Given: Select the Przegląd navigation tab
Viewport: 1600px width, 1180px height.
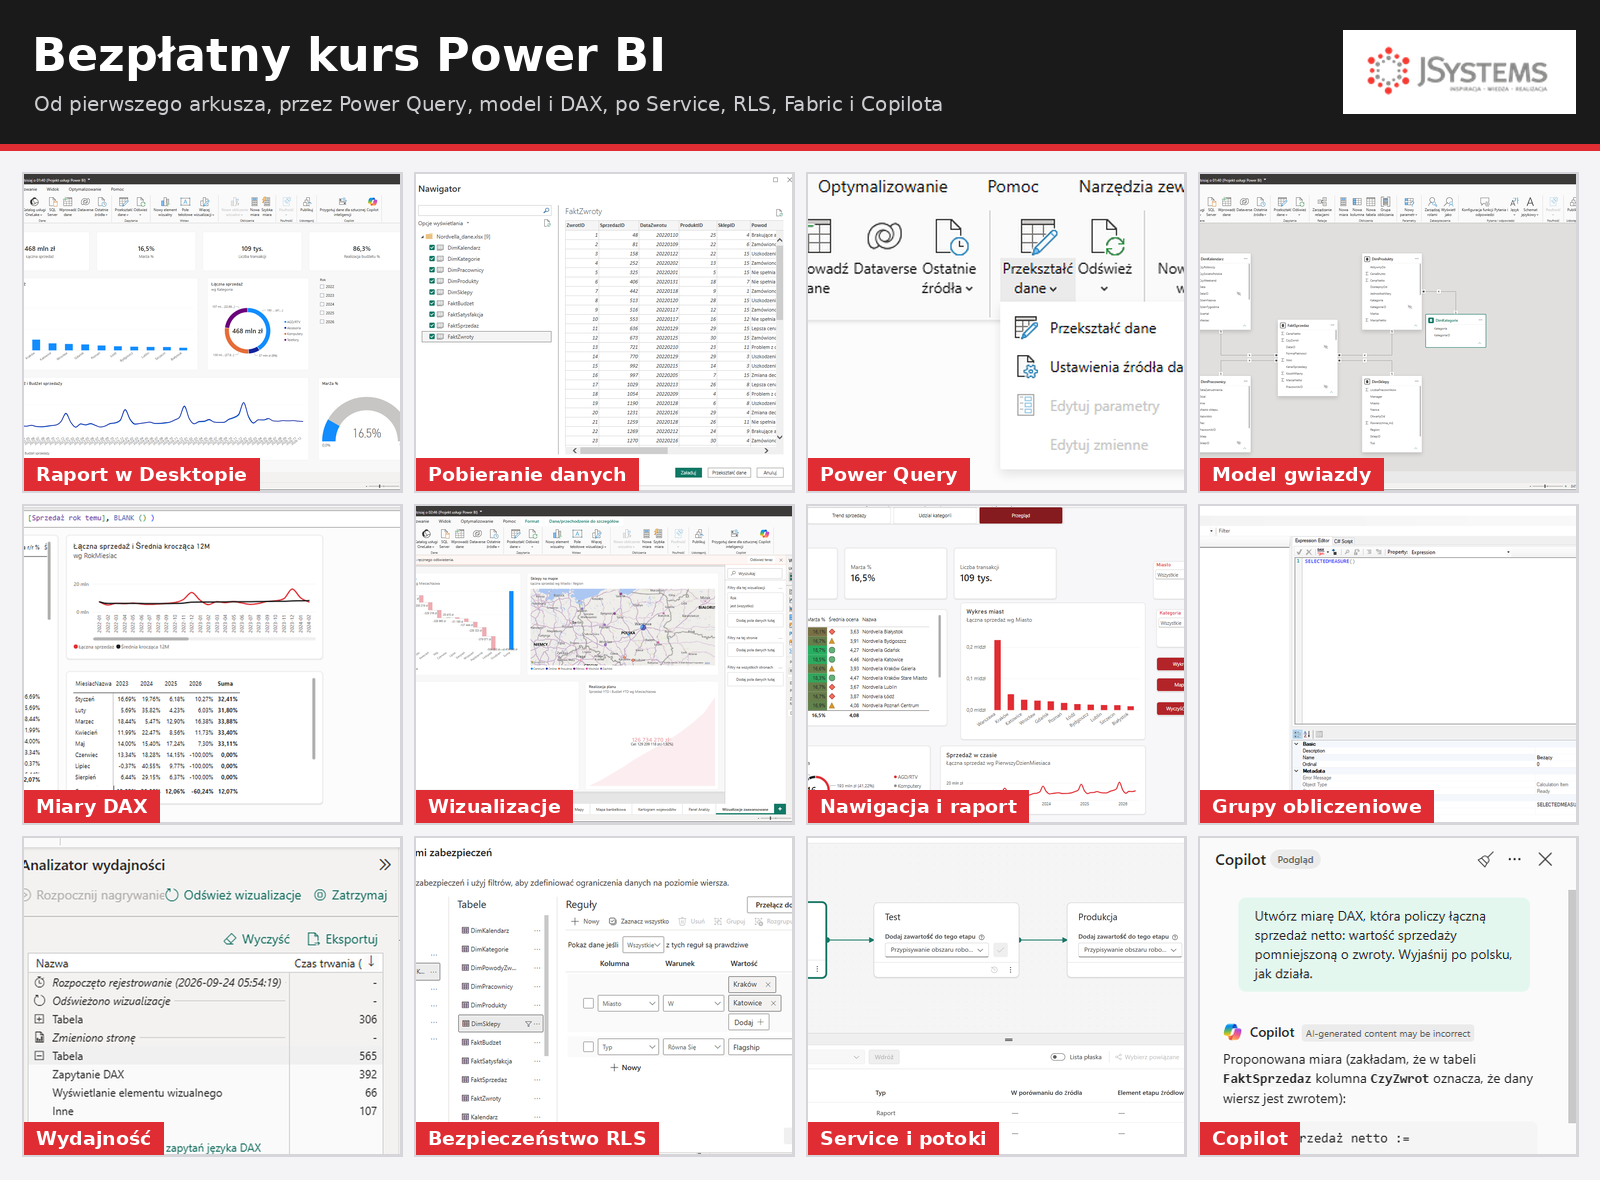Looking at the screenshot, I should pyautogui.click(x=1021, y=516).
